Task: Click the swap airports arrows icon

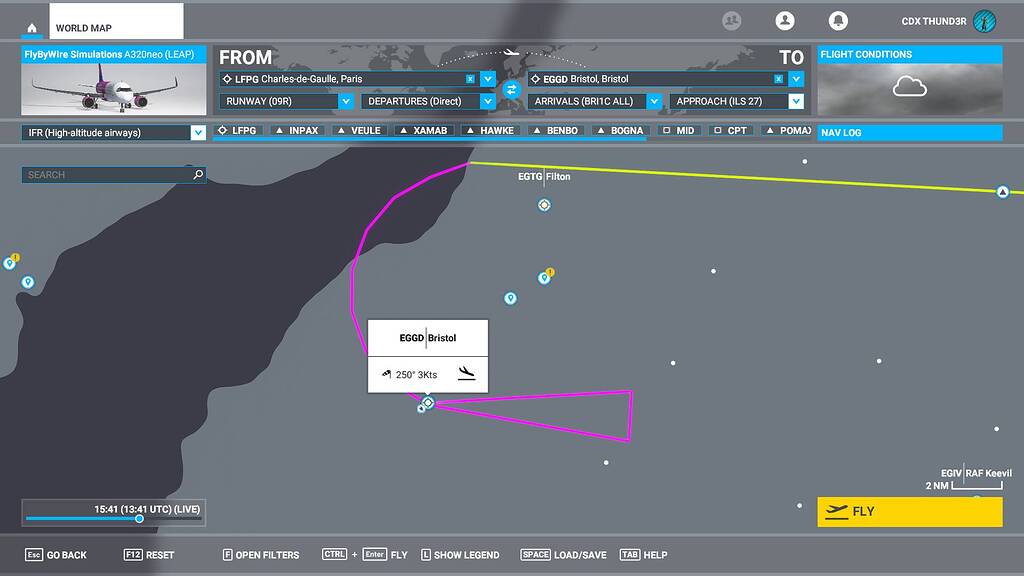Action: coord(513,89)
